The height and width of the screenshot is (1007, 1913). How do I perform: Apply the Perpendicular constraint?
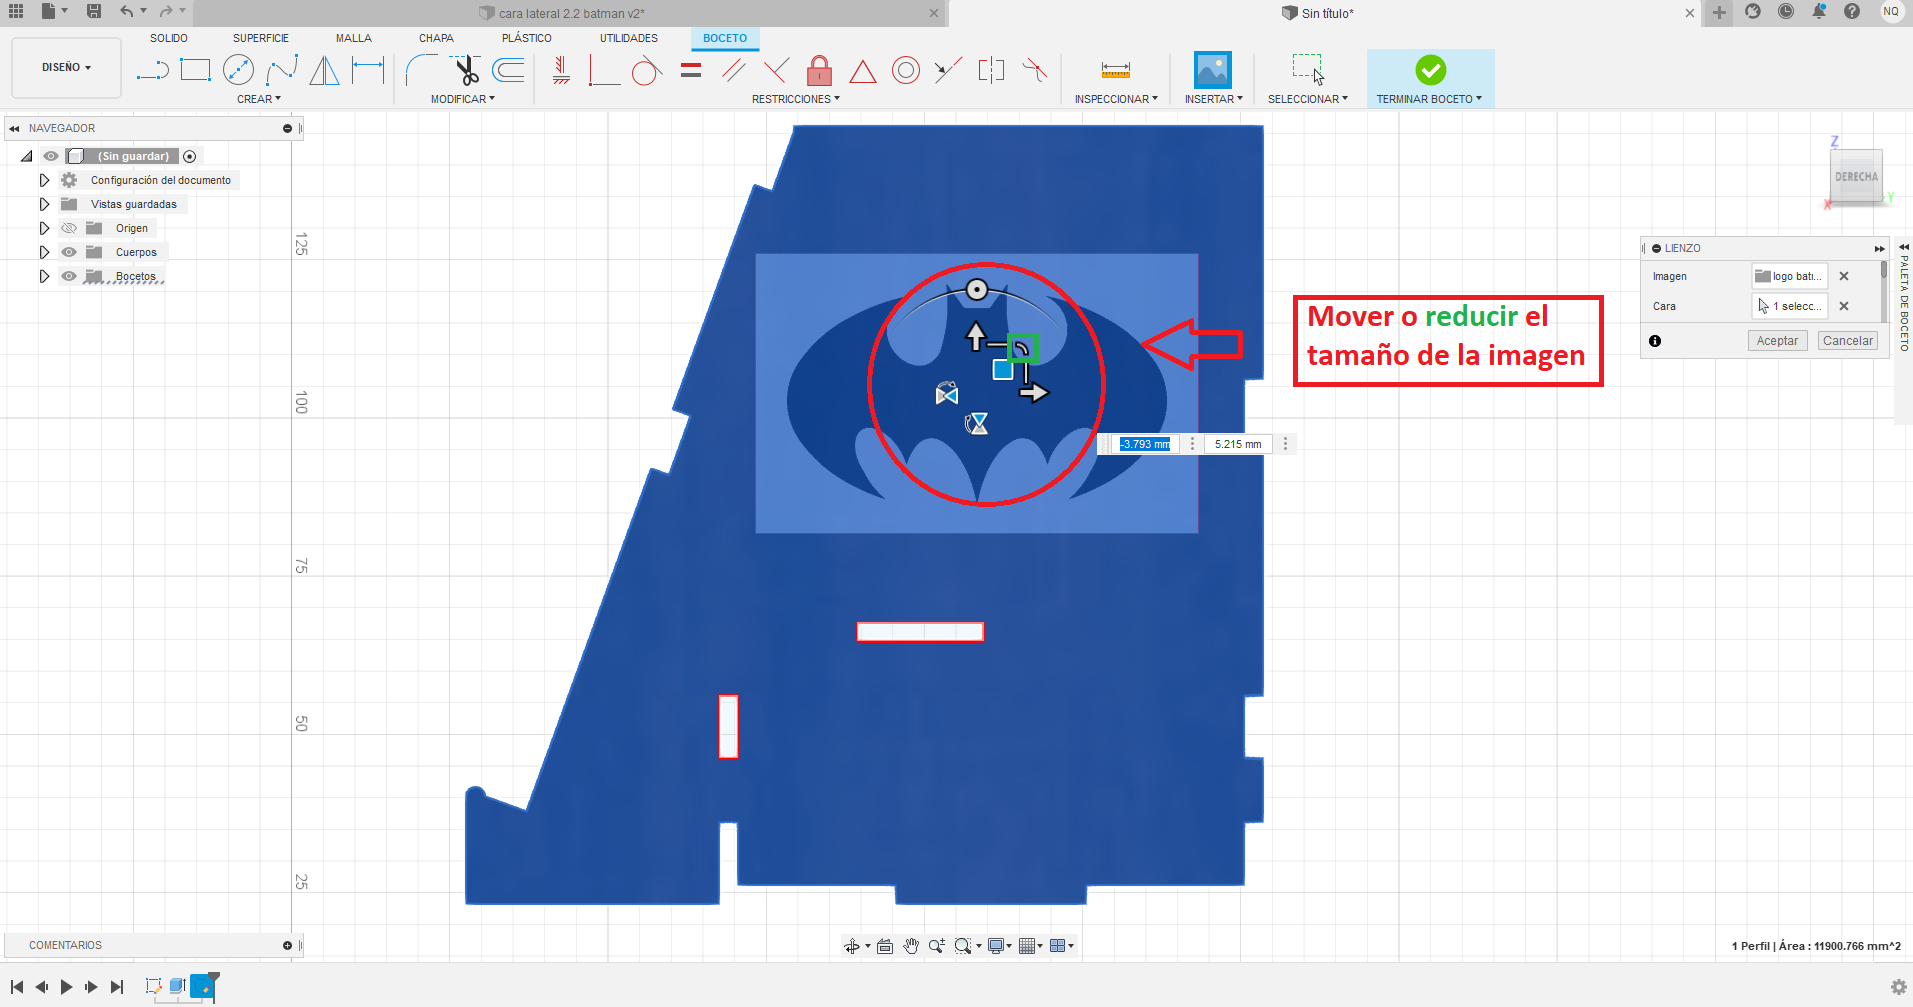pos(776,70)
